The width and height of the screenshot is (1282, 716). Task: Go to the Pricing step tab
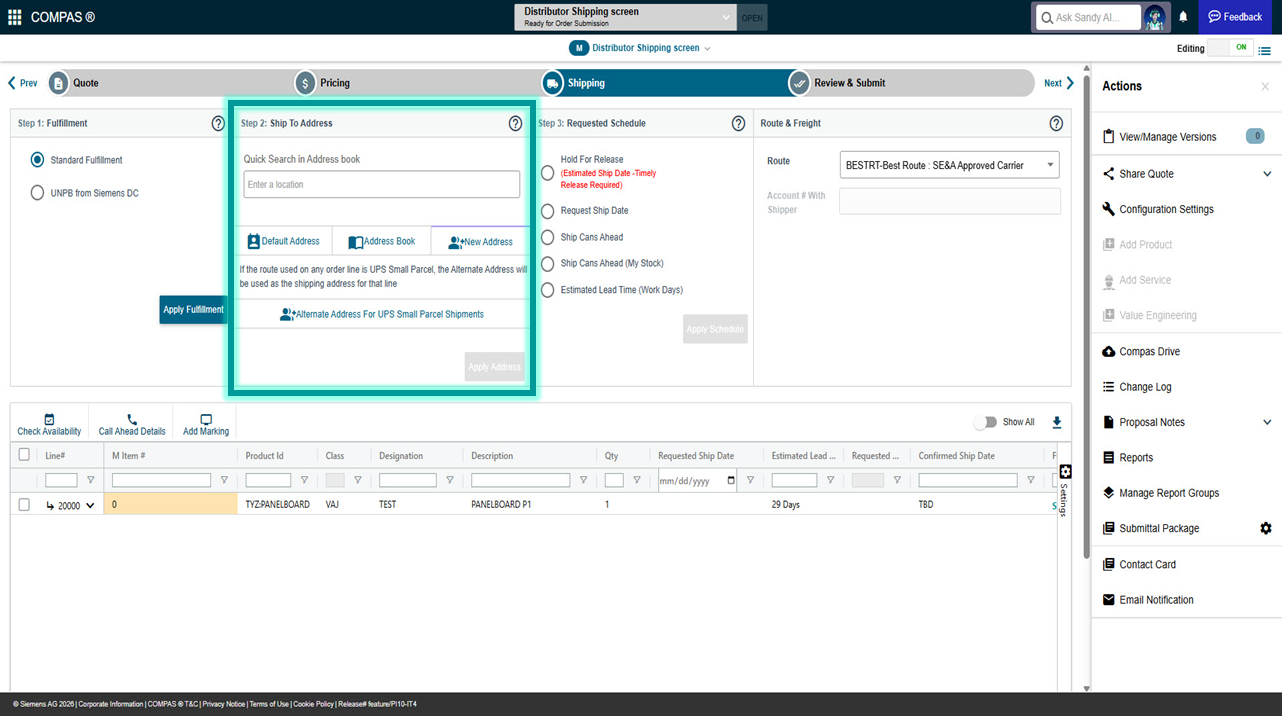pyautogui.click(x=334, y=83)
